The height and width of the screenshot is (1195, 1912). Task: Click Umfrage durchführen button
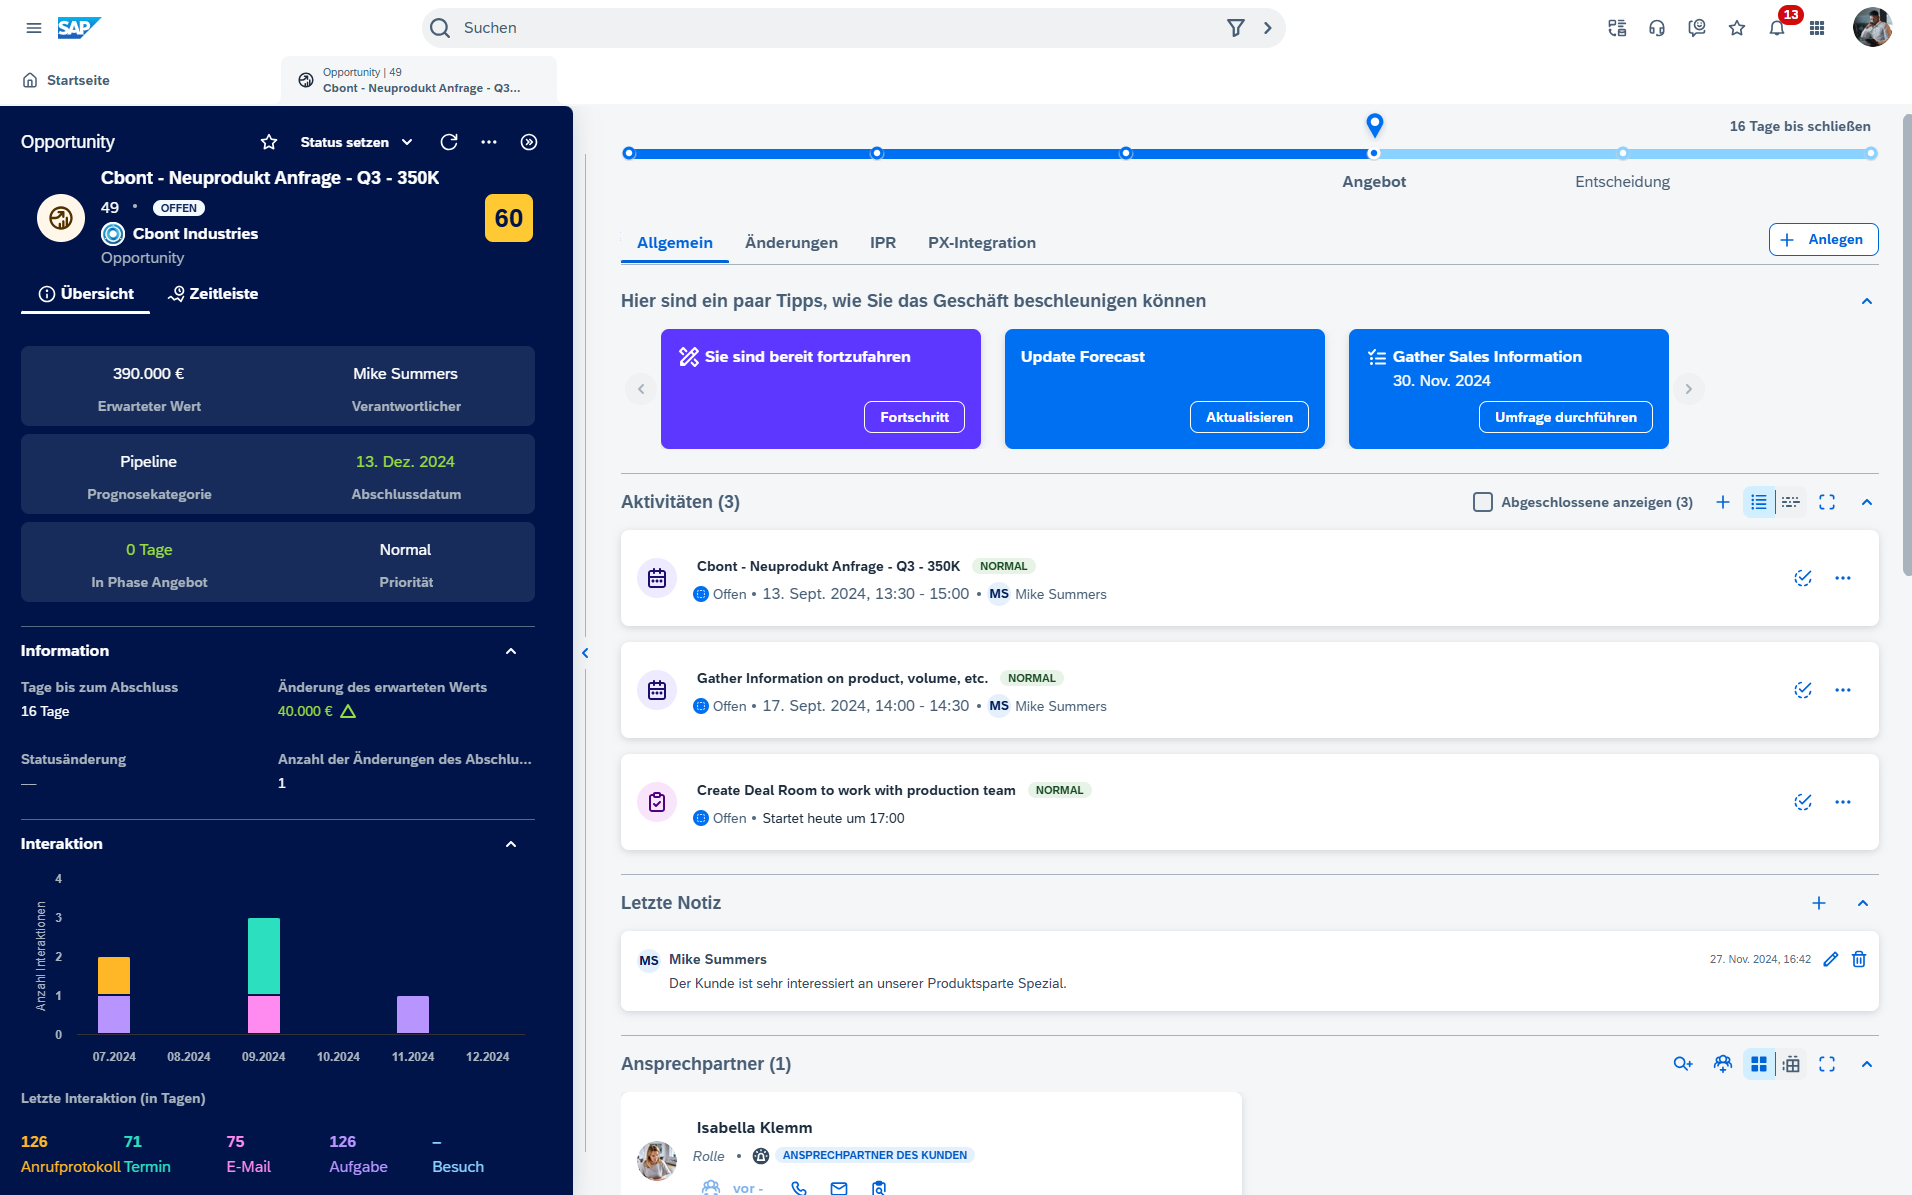[x=1565, y=417]
